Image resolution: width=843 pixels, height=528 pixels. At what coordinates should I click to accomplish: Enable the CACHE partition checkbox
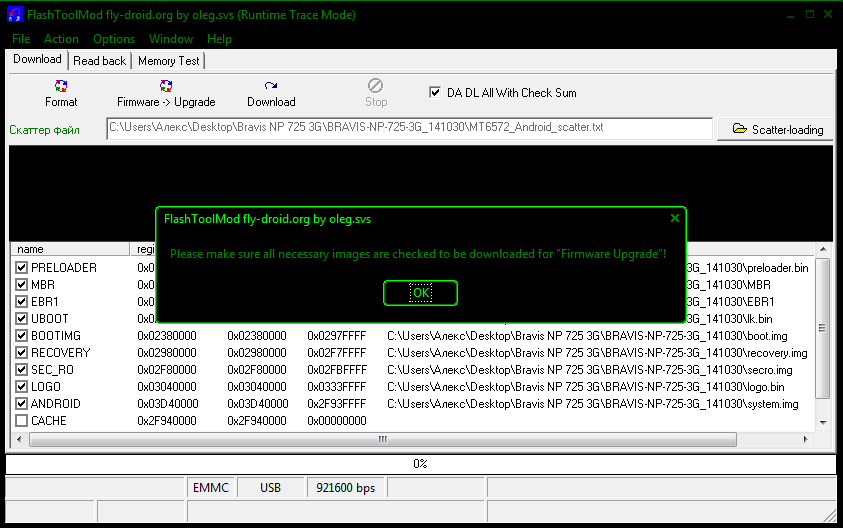tap(22, 421)
